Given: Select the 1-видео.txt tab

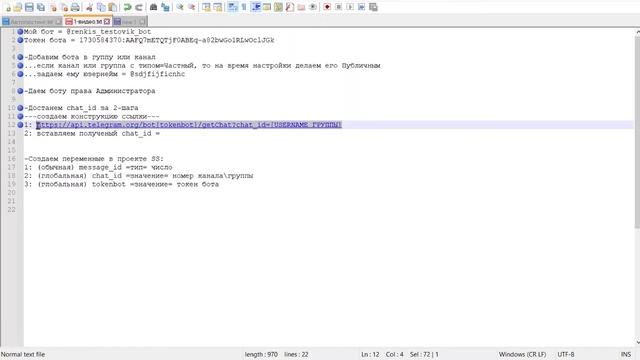Looking at the screenshot, I should [x=87, y=22].
